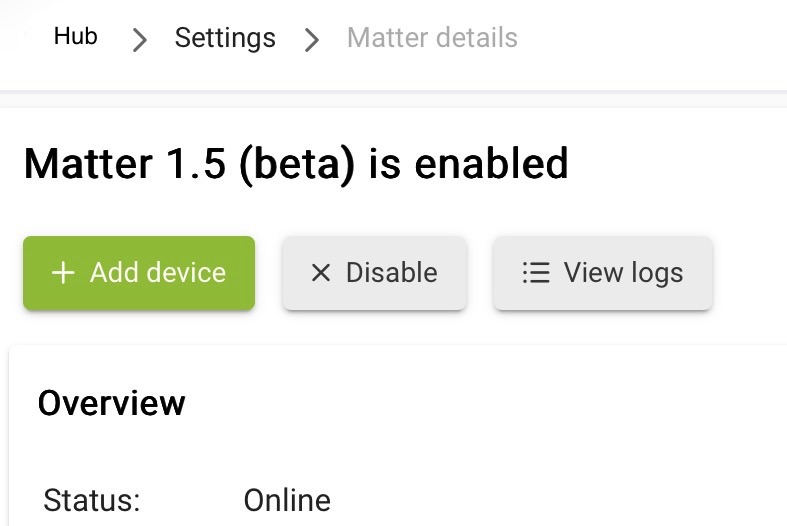Click the X icon on Disable button
The image size is (787, 526).
(x=321, y=273)
